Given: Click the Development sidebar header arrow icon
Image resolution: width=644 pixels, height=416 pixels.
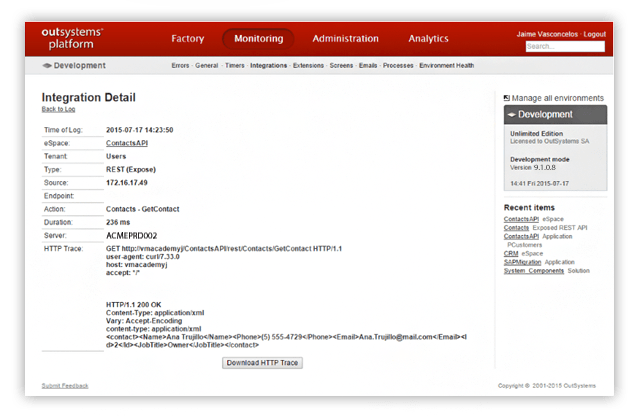Looking at the screenshot, I should tap(511, 115).
